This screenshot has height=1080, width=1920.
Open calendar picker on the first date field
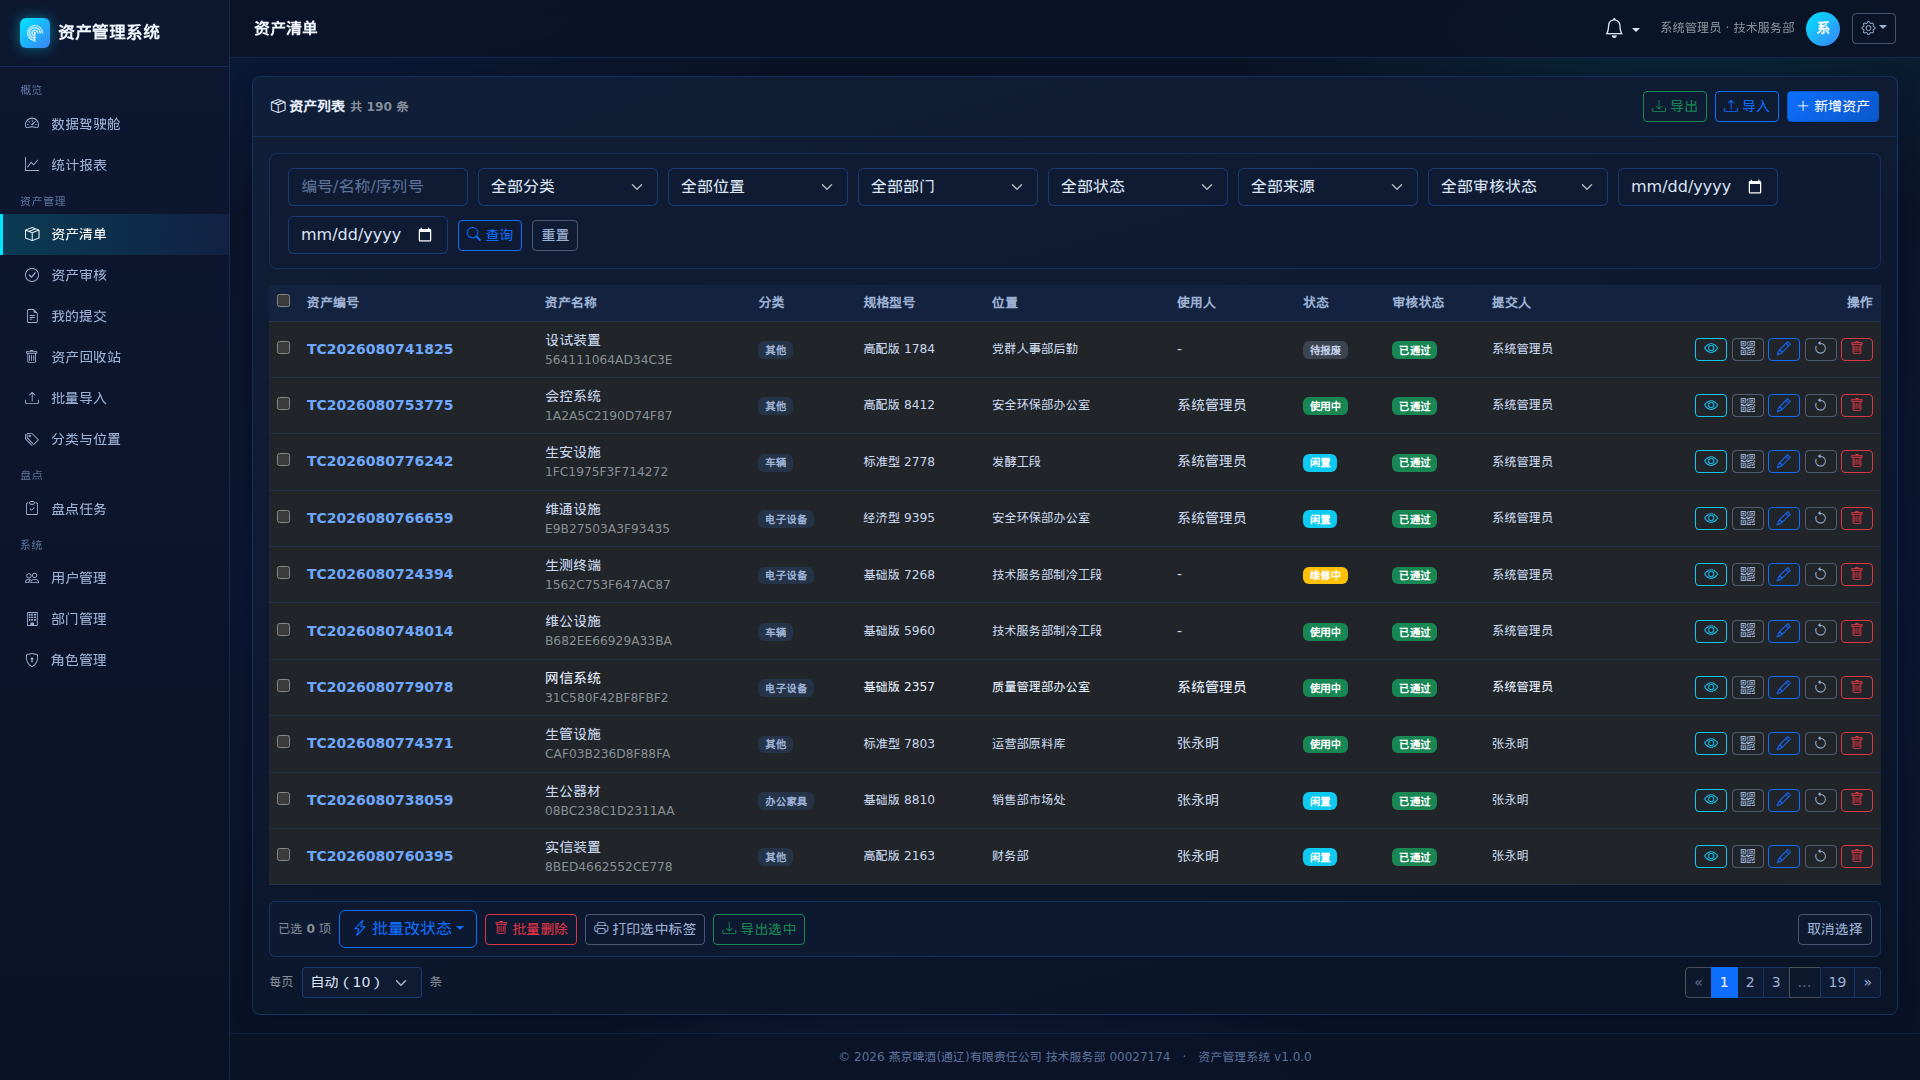tap(1754, 187)
